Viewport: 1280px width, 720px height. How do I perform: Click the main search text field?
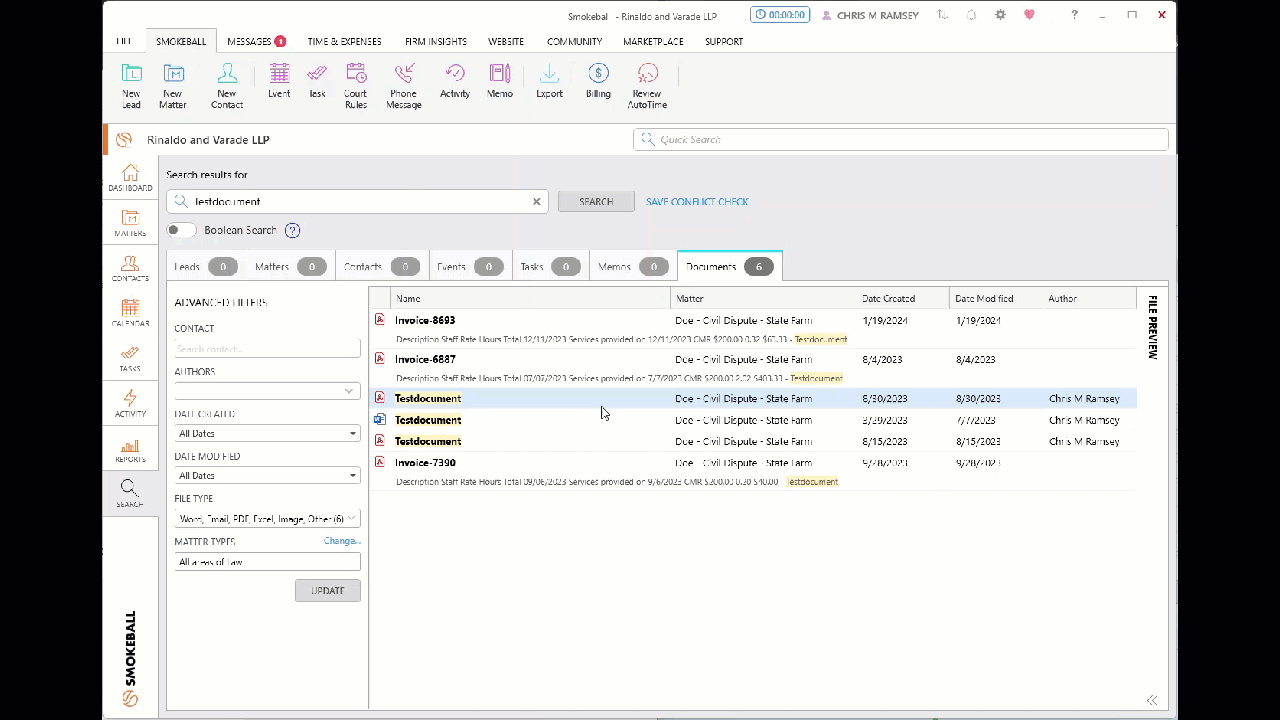(357, 201)
